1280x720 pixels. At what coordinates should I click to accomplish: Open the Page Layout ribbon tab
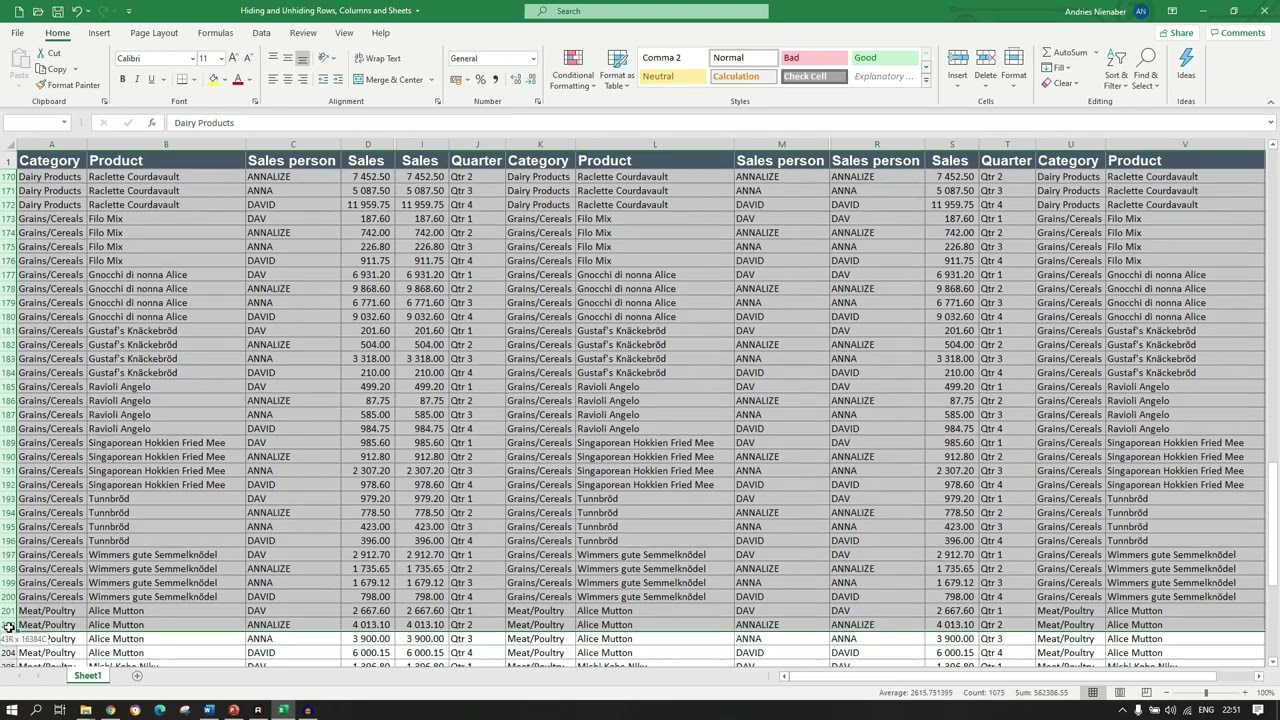154,33
